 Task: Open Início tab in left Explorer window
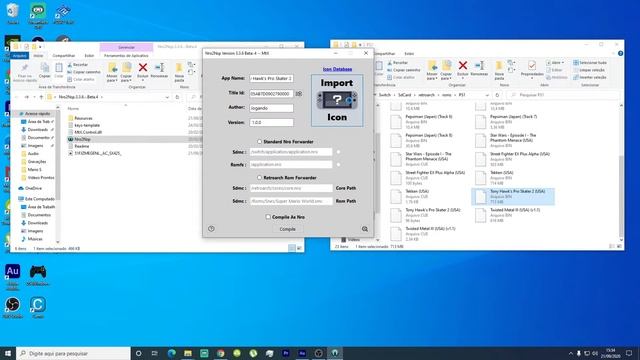click(38, 56)
